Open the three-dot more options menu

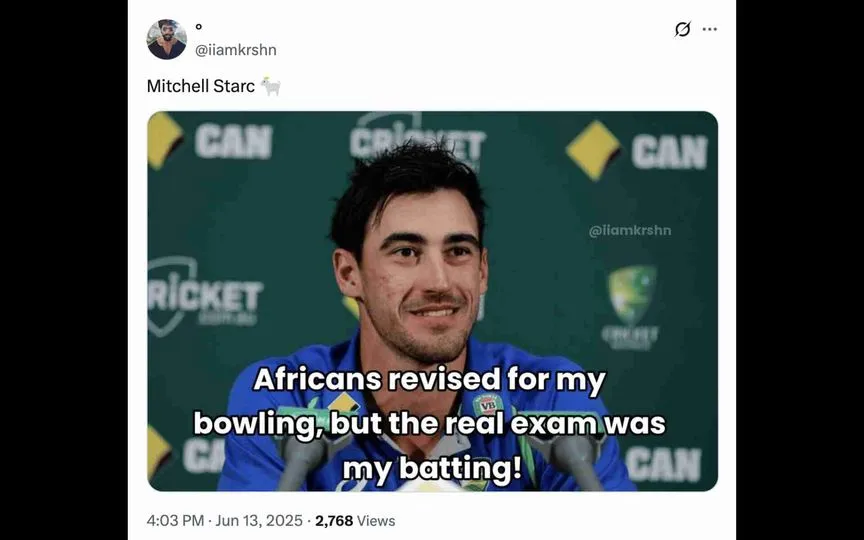(x=710, y=29)
